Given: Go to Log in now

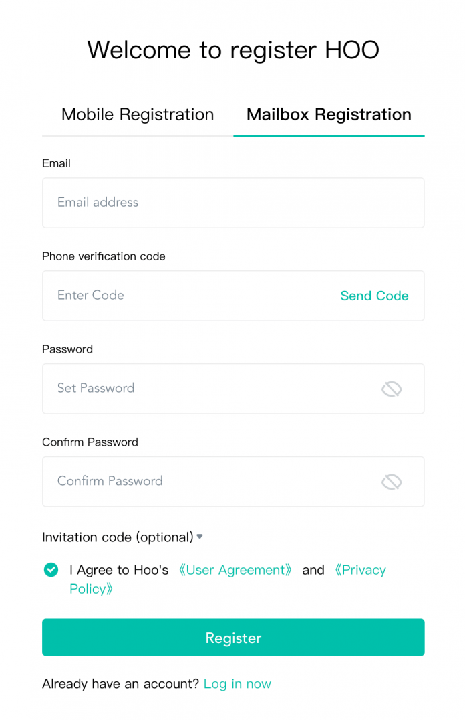Looking at the screenshot, I should (x=237, y=684).
